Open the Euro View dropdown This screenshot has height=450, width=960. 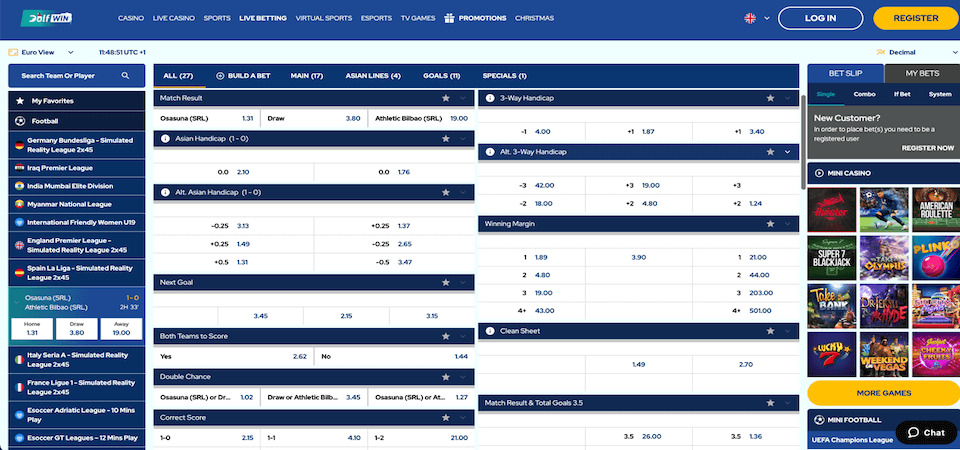click(x=70, y=53)
